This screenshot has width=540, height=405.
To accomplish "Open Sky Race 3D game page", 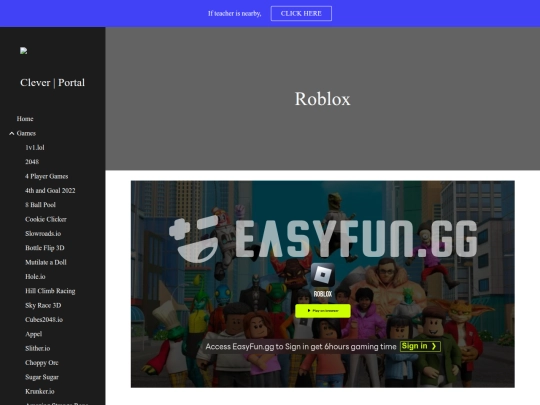I will [43, 305].
